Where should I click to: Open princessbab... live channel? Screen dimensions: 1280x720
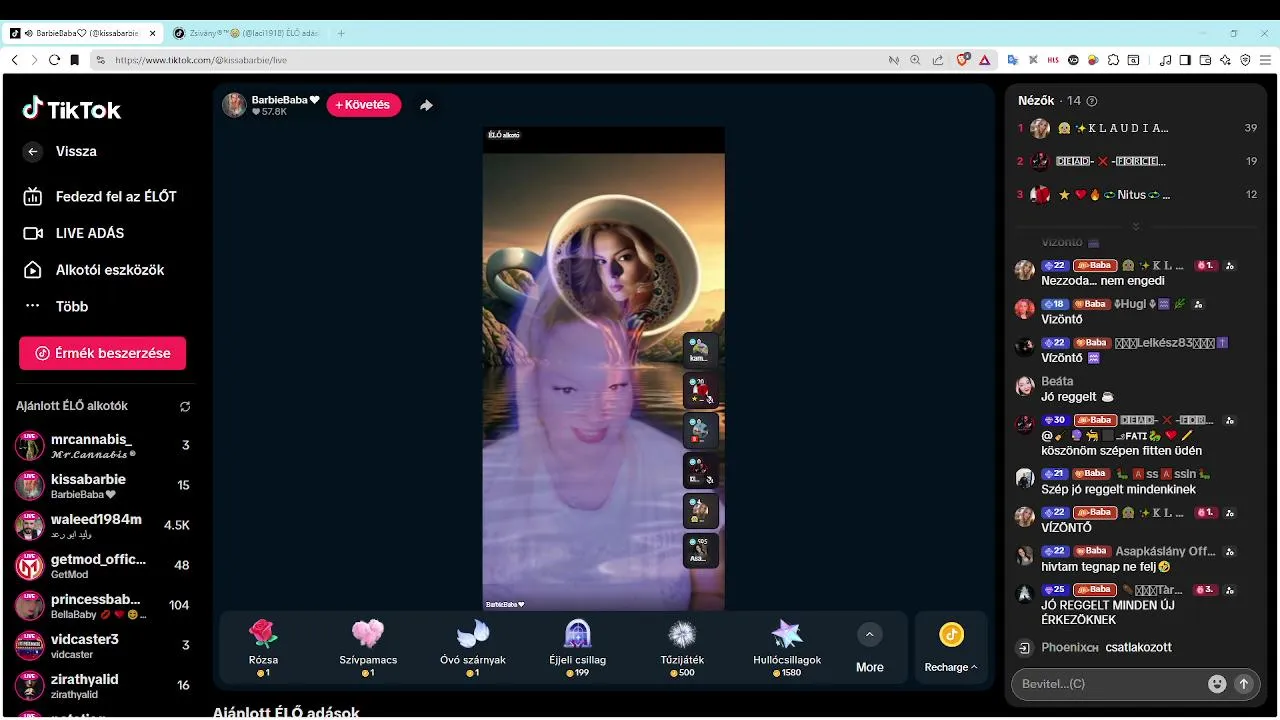click(x=102, y=605)
